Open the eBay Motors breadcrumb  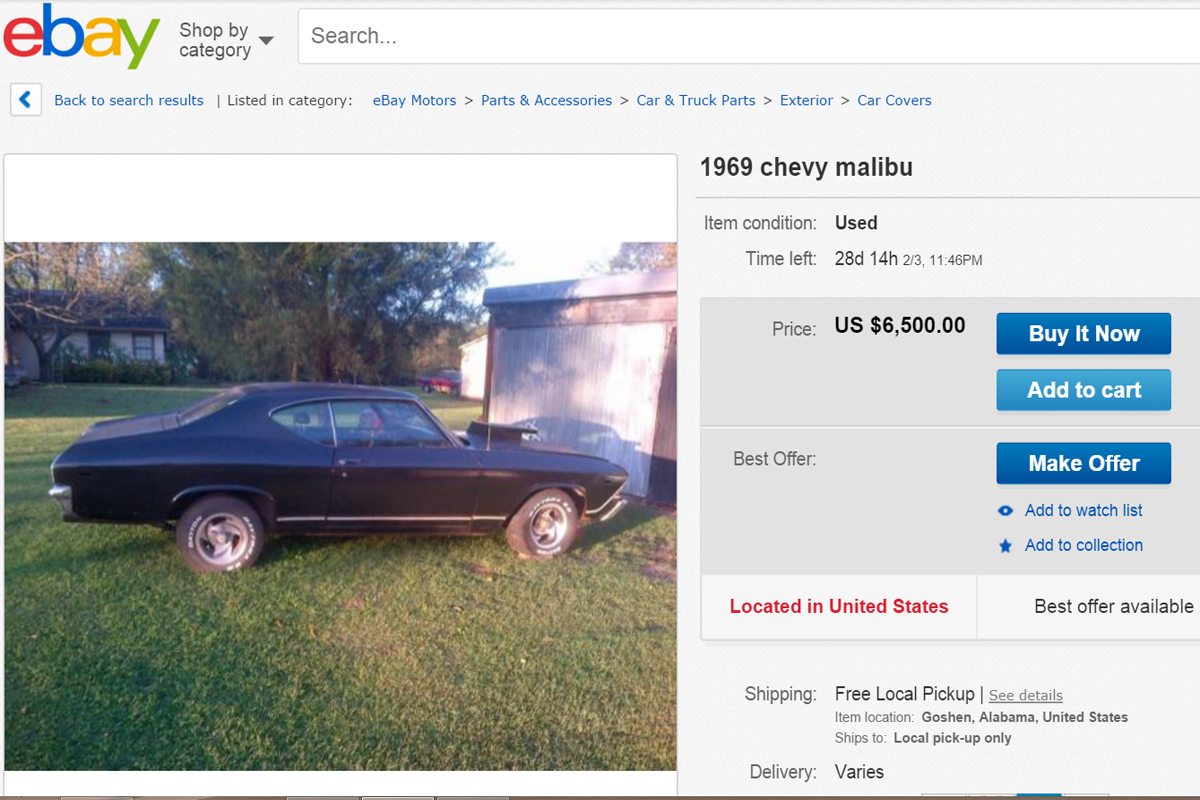pos(414,100)
